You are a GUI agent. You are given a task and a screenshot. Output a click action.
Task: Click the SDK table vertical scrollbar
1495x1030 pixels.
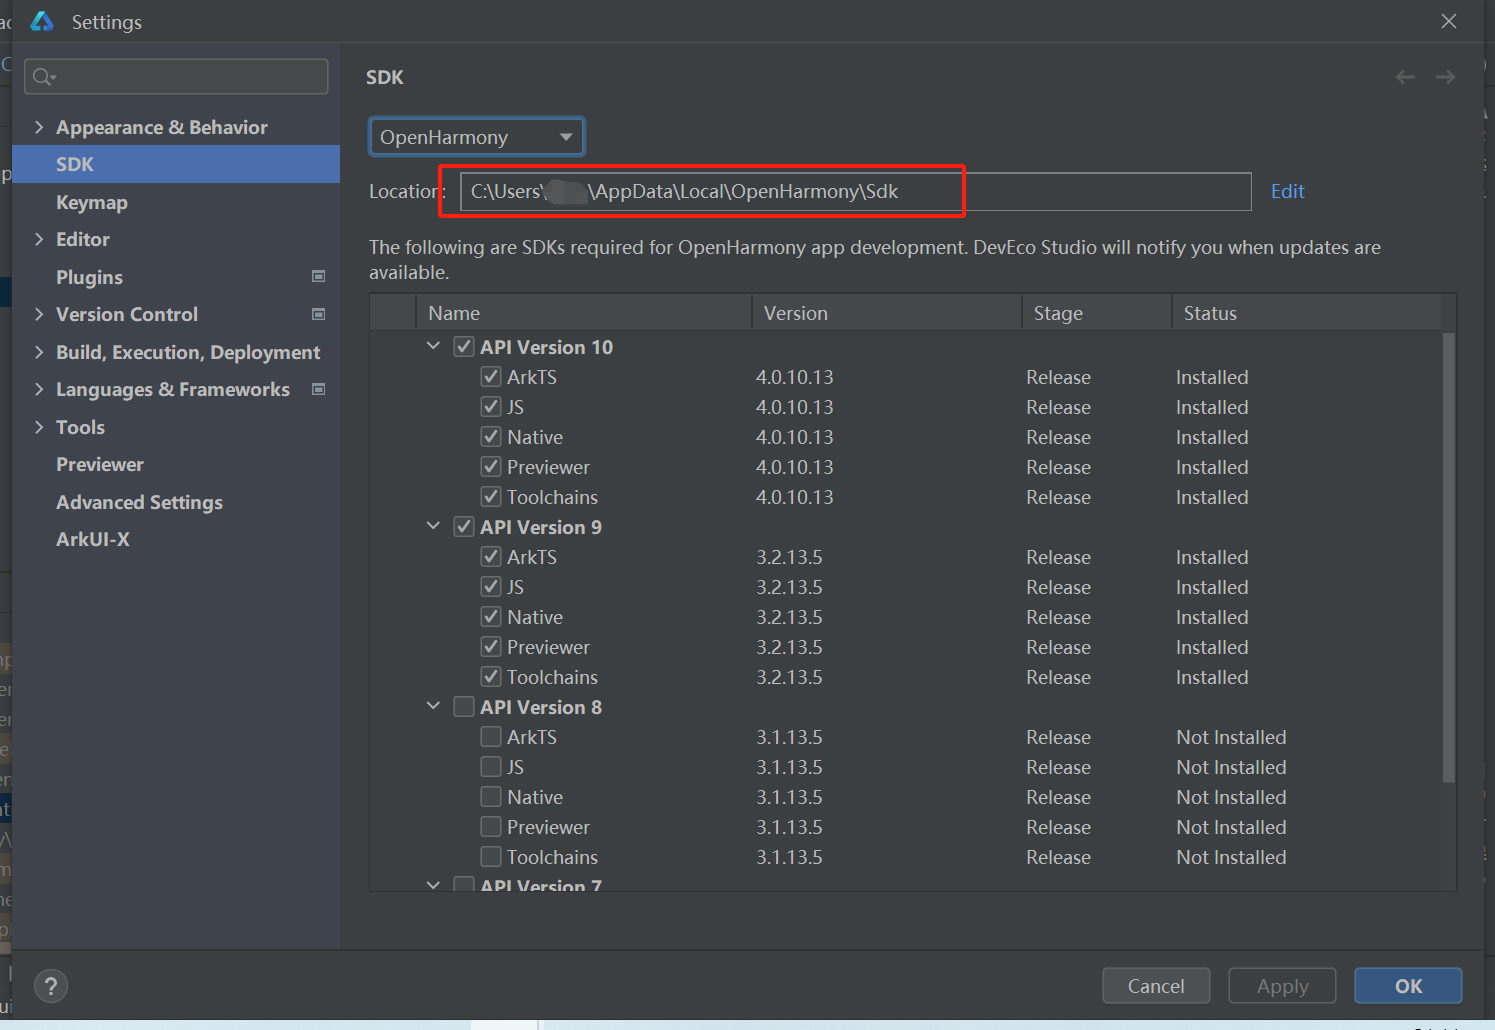(1449, 556)
